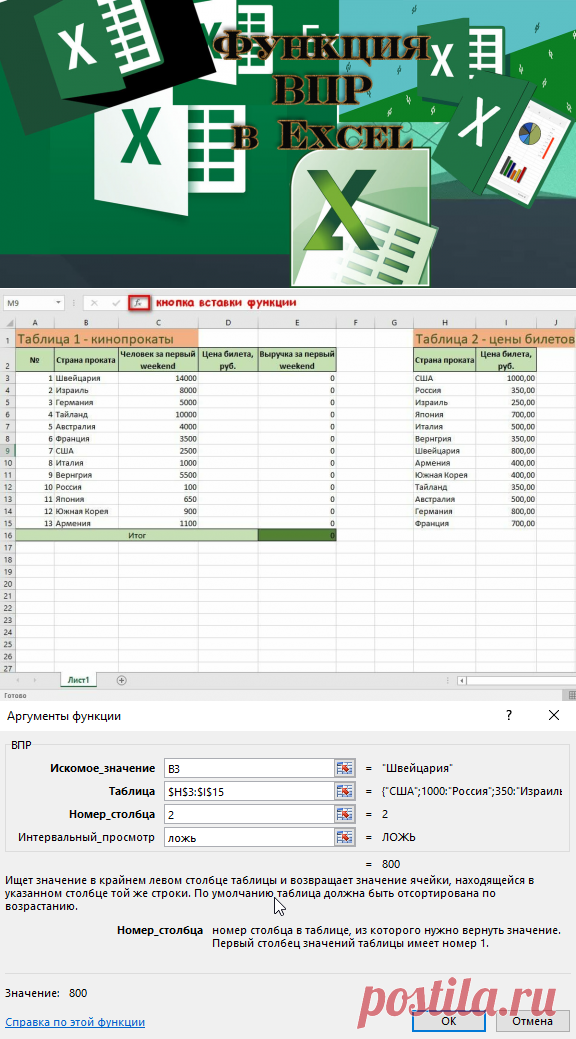The image size is (576, 1039).
Task: Click the Армения cell in Table 1
Action: coord(86,523)
